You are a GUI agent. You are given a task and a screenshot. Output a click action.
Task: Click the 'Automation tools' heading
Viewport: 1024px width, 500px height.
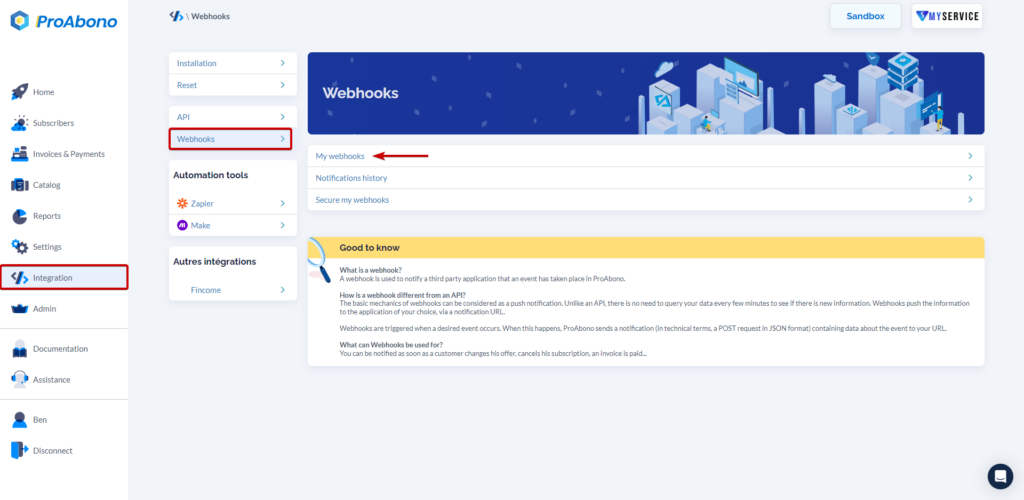[x=210, y=175]
